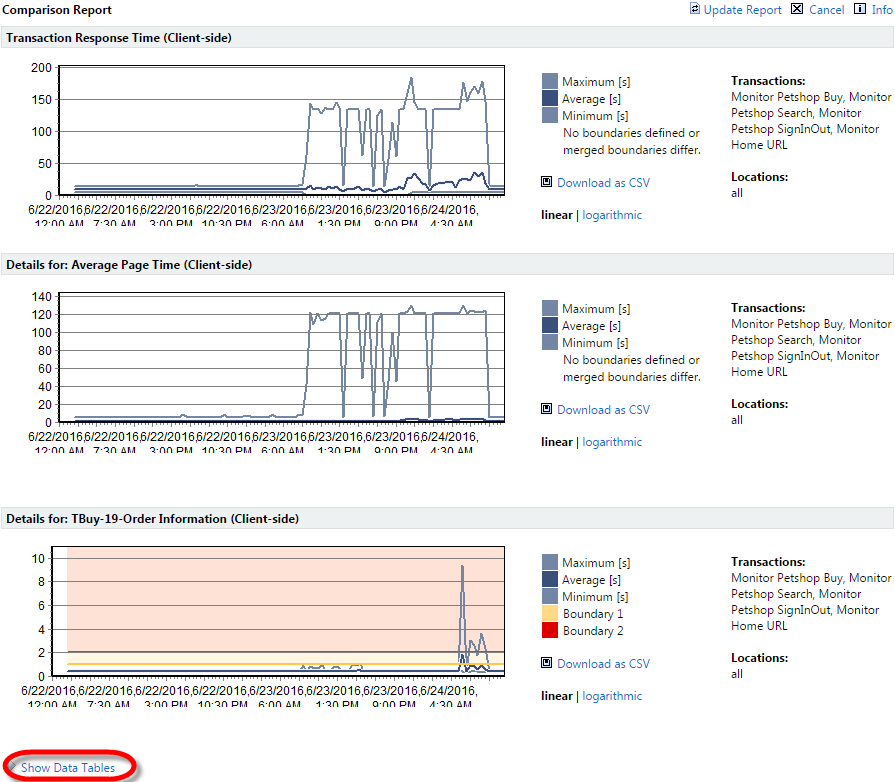Click CSV download icon for Transaction Response Time
Viewport: 895px width, 782px height.
[x=547, y=183]
